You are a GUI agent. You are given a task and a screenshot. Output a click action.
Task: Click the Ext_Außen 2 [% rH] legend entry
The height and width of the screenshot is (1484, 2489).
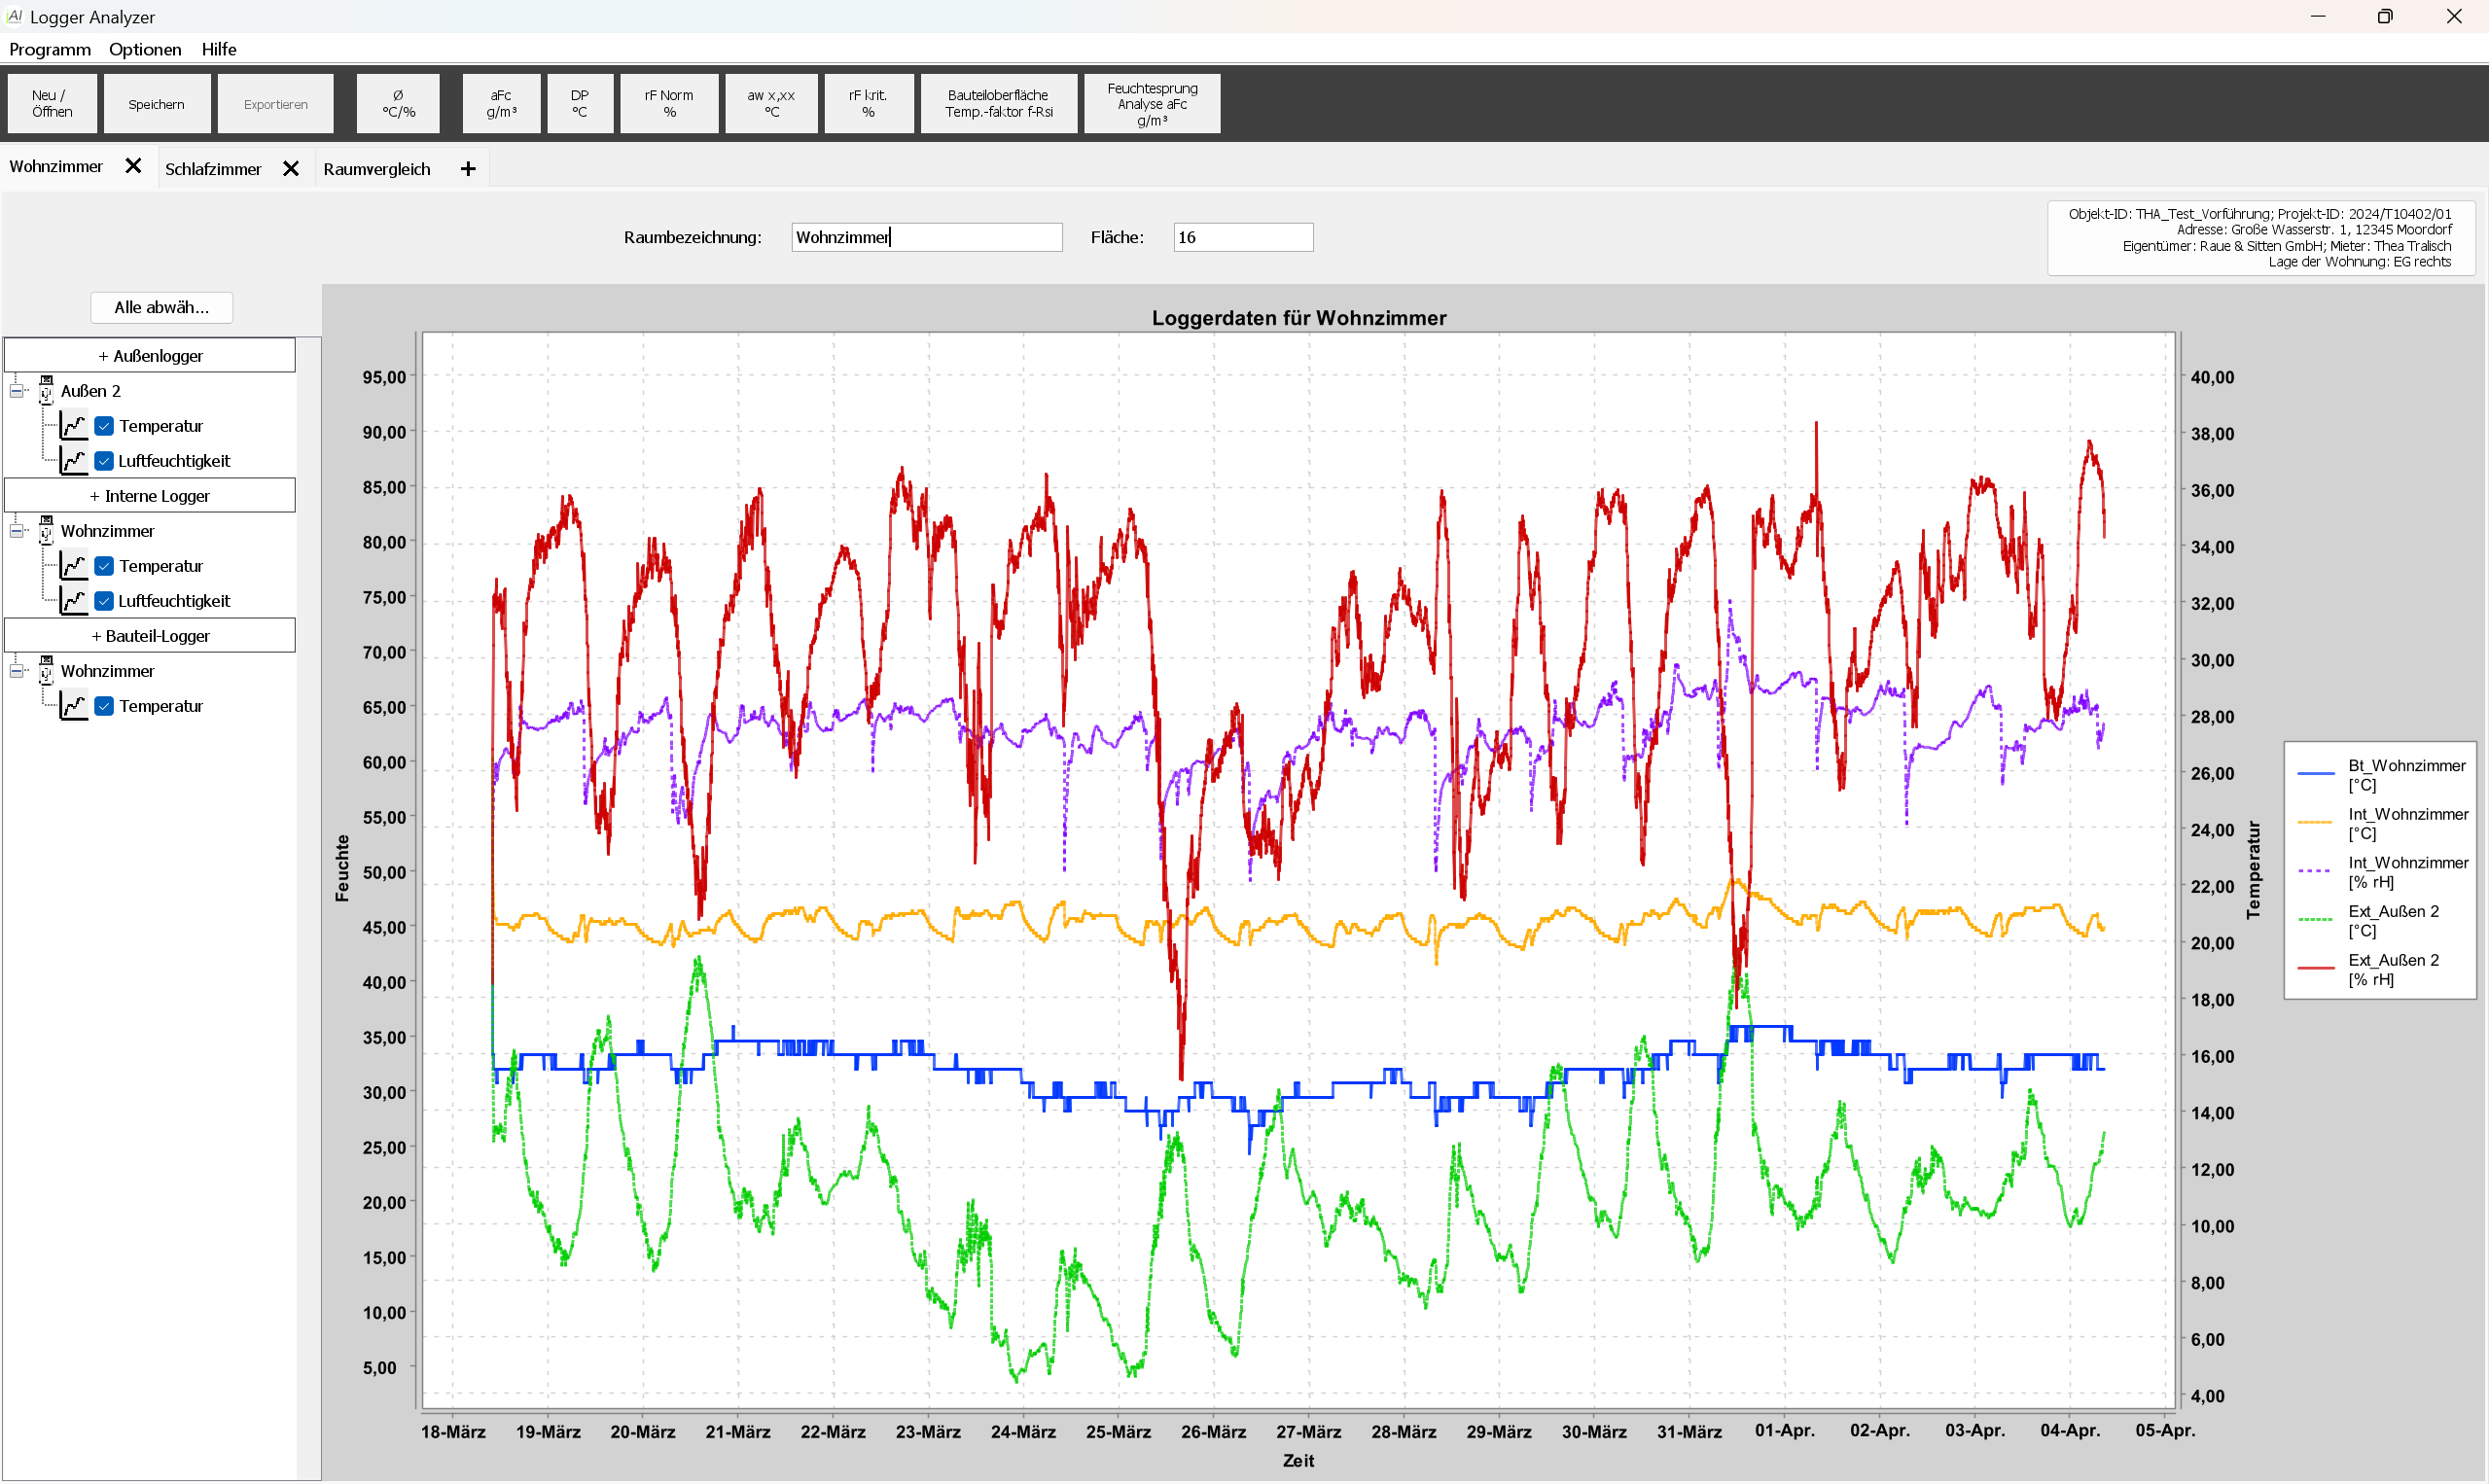pyautogui.click(x=2370, y=970)
